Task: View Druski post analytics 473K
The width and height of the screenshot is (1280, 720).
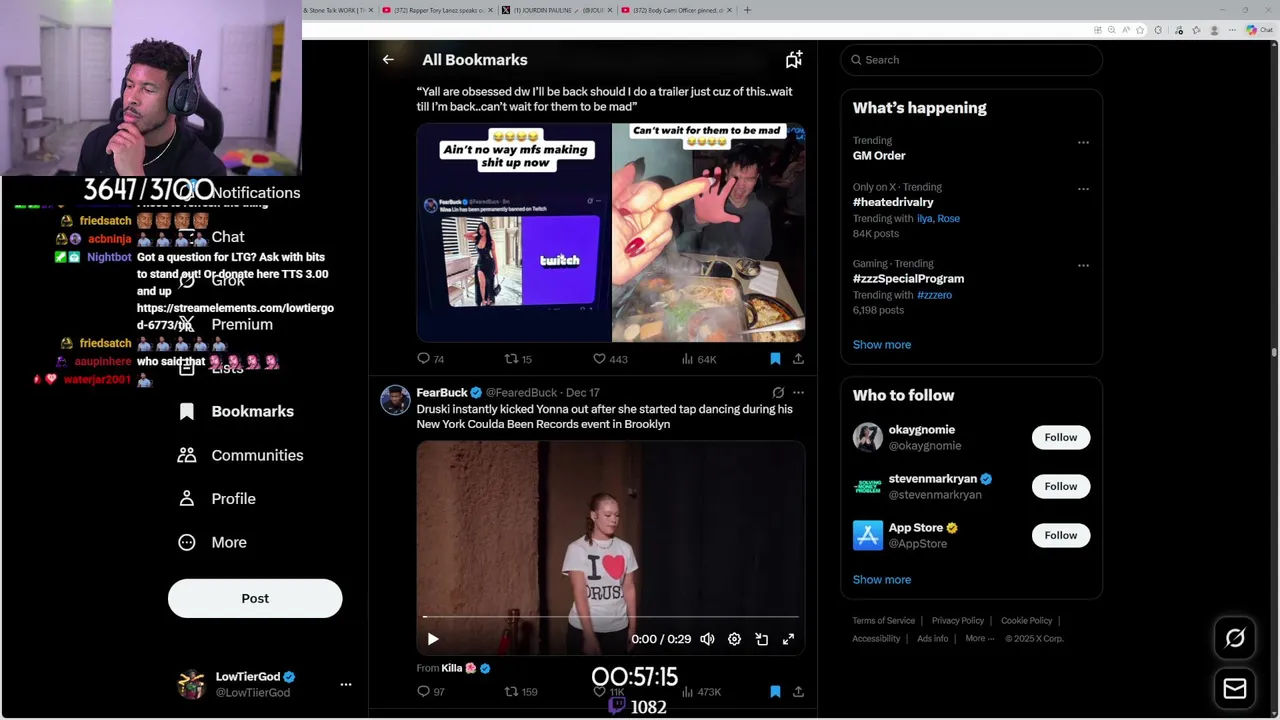Action: click(x=702, y=691)
